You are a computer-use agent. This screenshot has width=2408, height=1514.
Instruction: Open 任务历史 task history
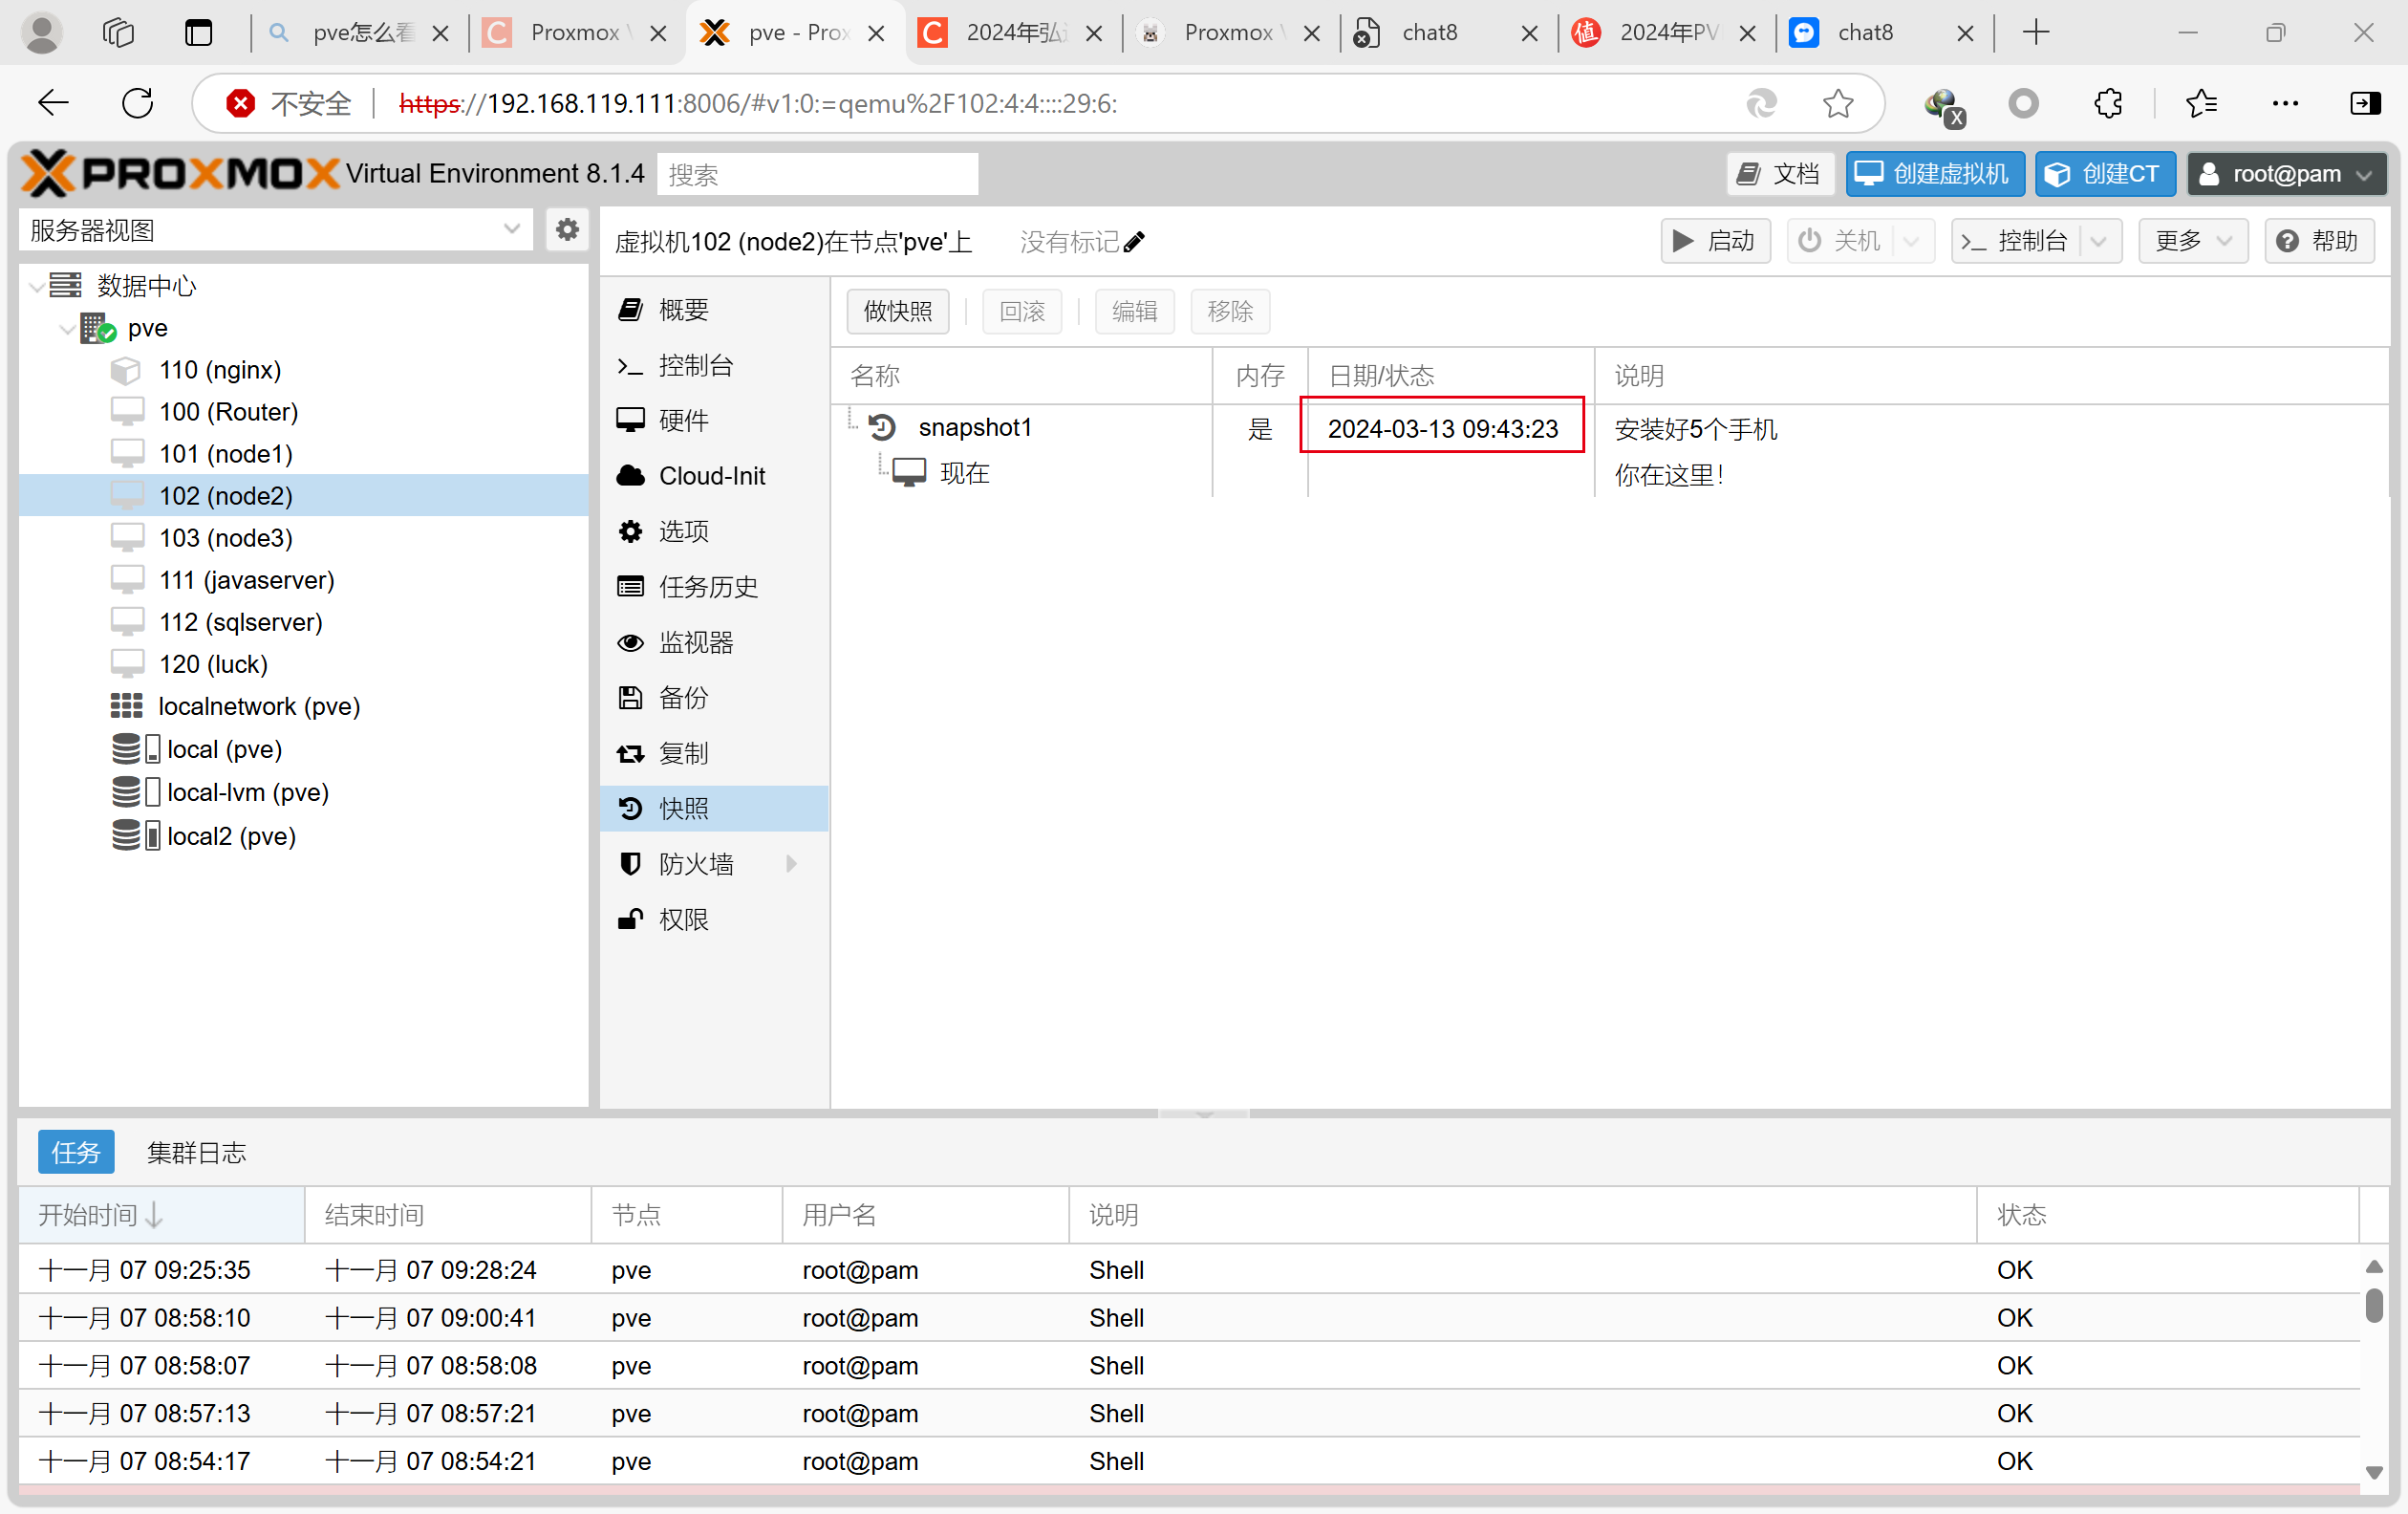pyautogui.click(x=714, y=587)
